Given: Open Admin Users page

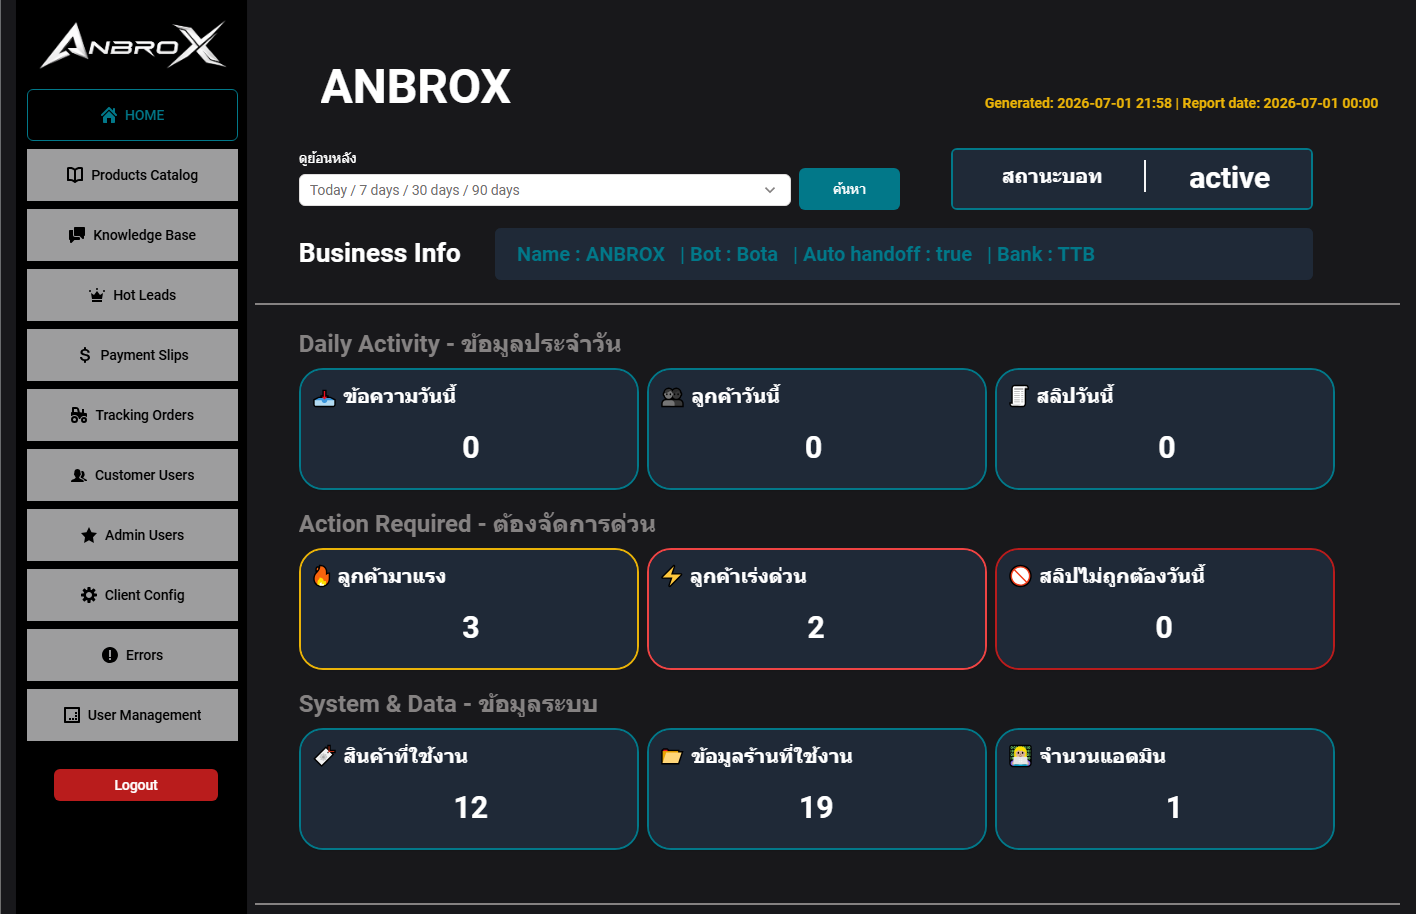Looking at the screenshot, I should tap(132, 535).
